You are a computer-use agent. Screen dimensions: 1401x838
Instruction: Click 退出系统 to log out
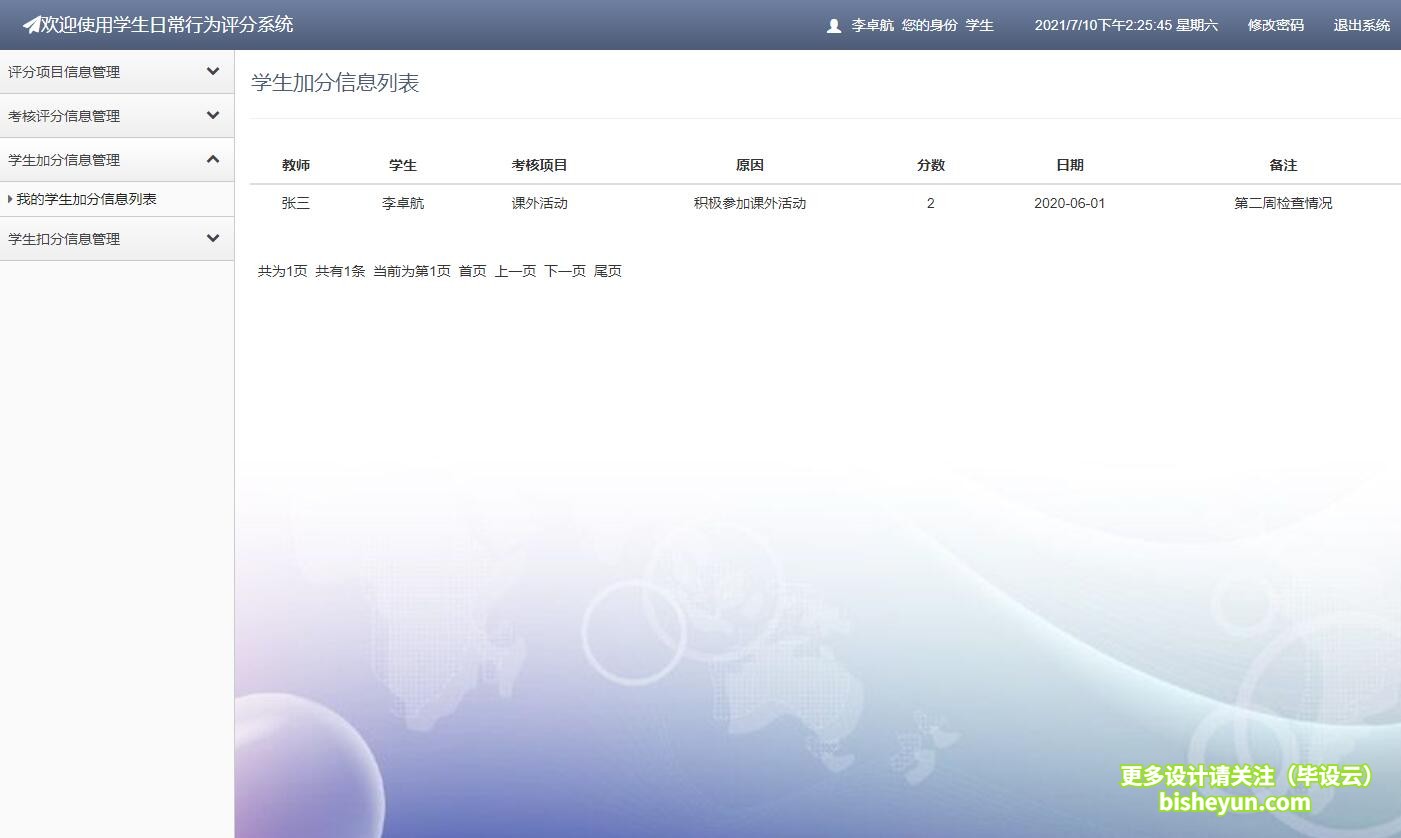[x=1361, y=26]
